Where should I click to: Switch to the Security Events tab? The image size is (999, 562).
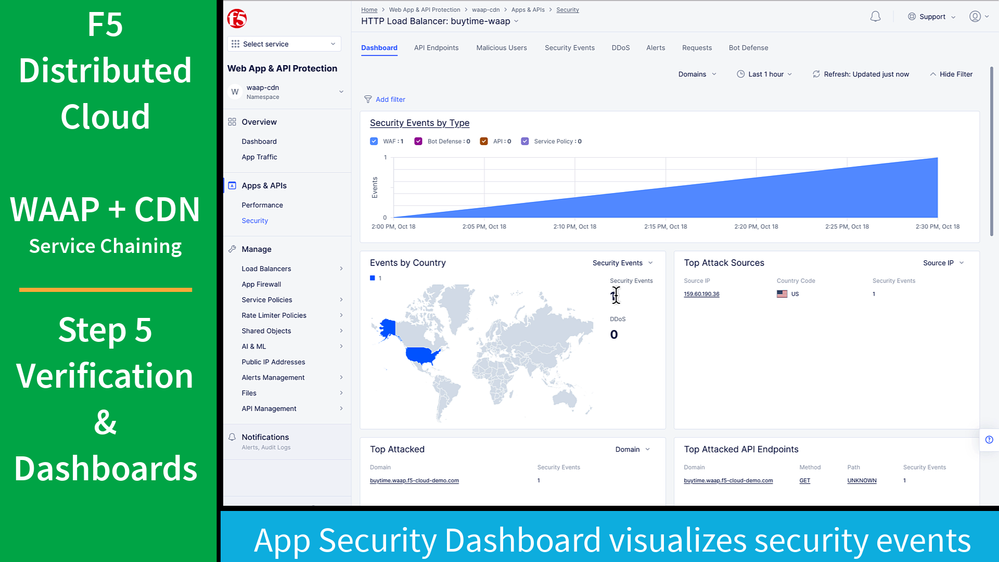pyautogui.click(x=570, y=48)
